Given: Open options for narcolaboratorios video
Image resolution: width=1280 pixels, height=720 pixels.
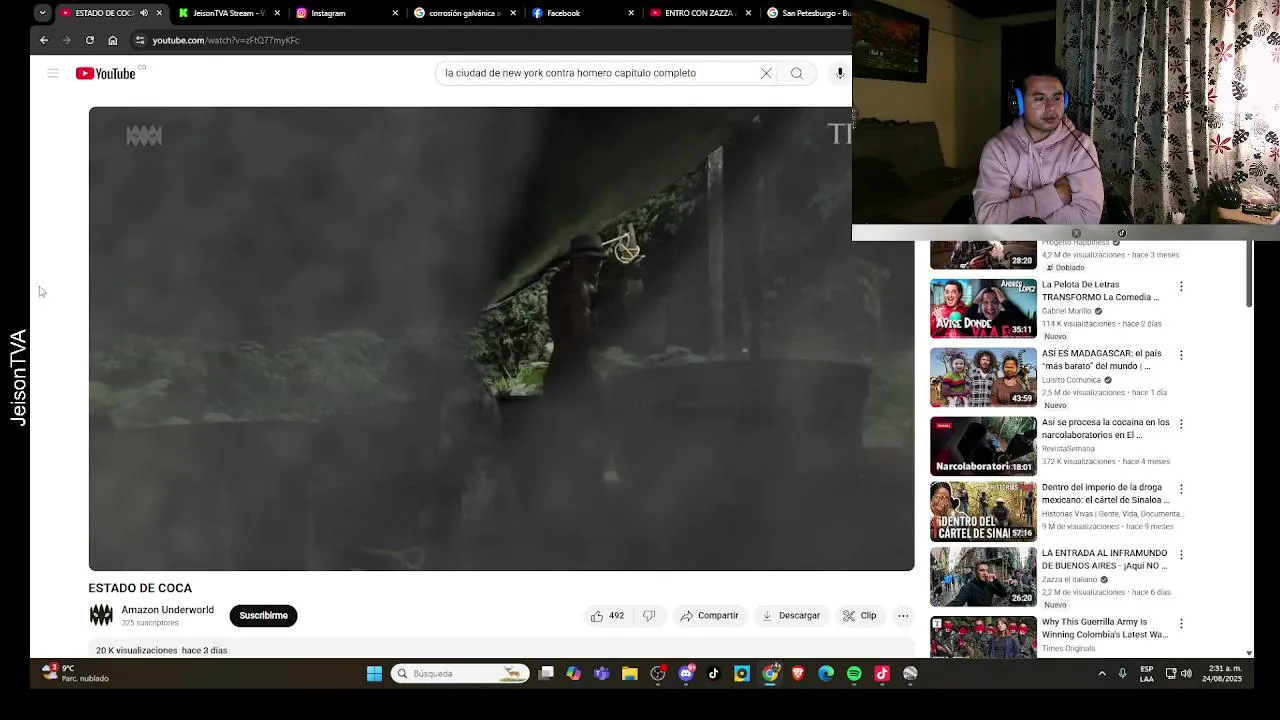Looking at the screenshot, I should coord(1181,424).
